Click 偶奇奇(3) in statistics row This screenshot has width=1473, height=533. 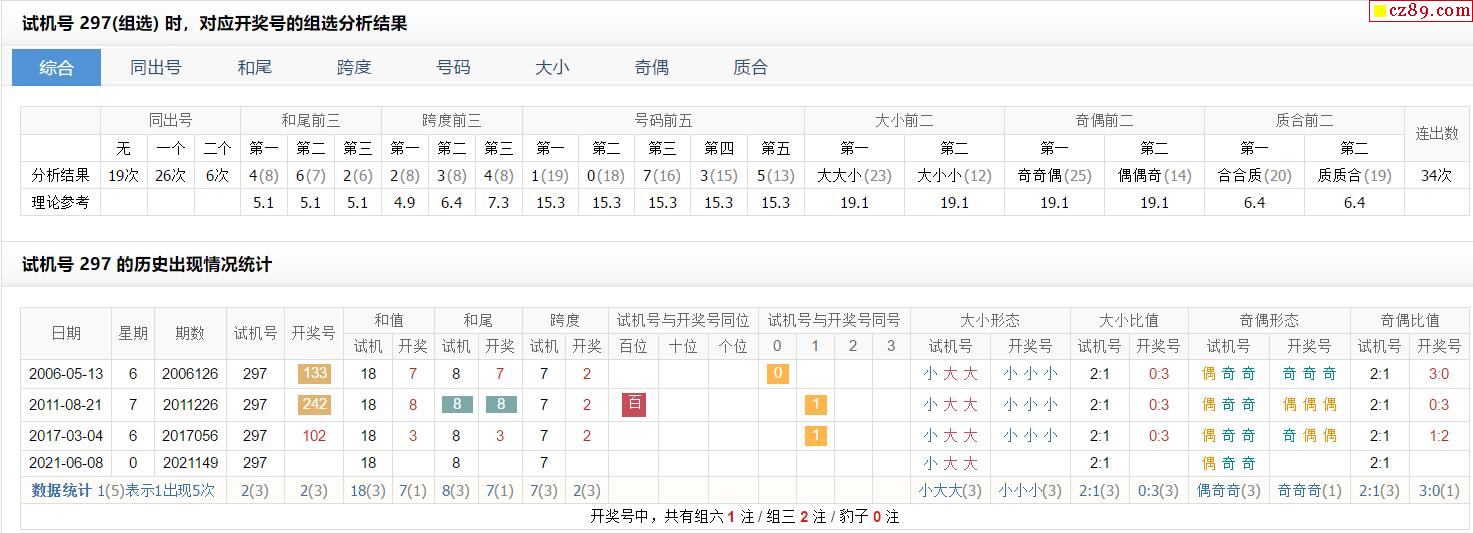click(x=1229, y=491)
